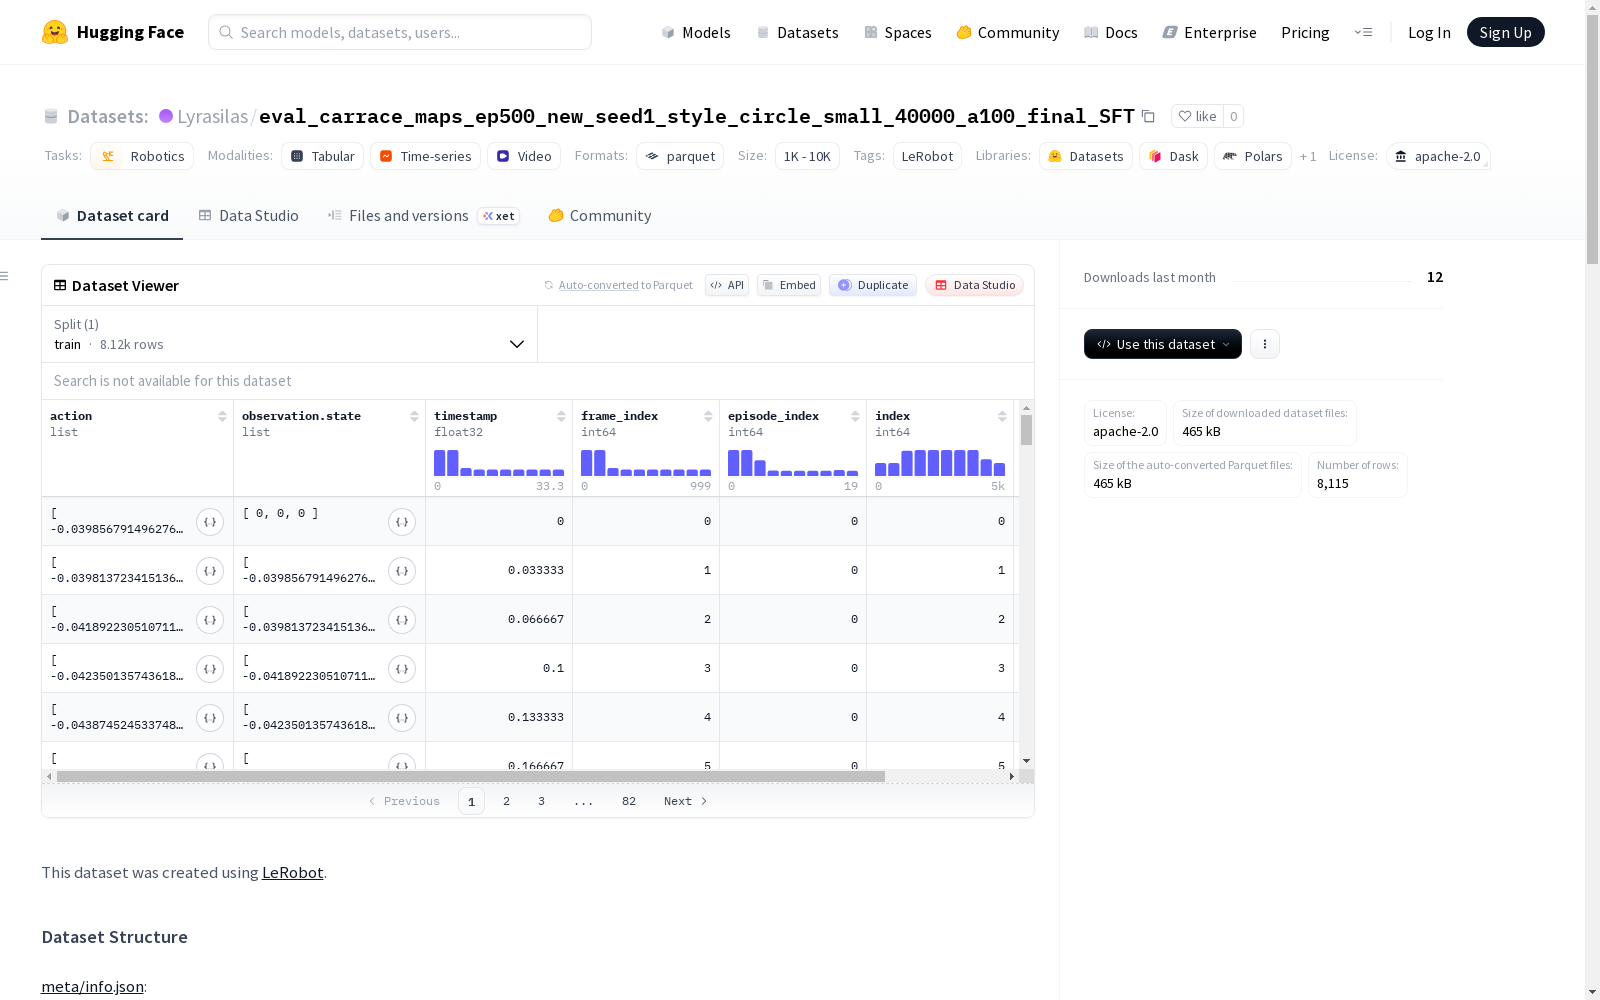Open Models in the top navigation

696,32
